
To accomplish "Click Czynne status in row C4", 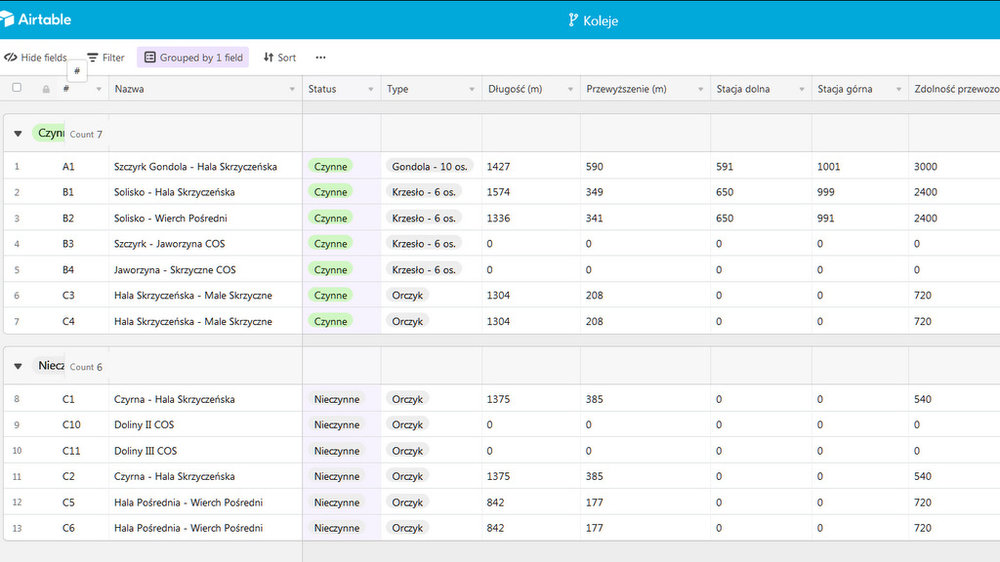I will pyautogui.click(x=330, y=322).
